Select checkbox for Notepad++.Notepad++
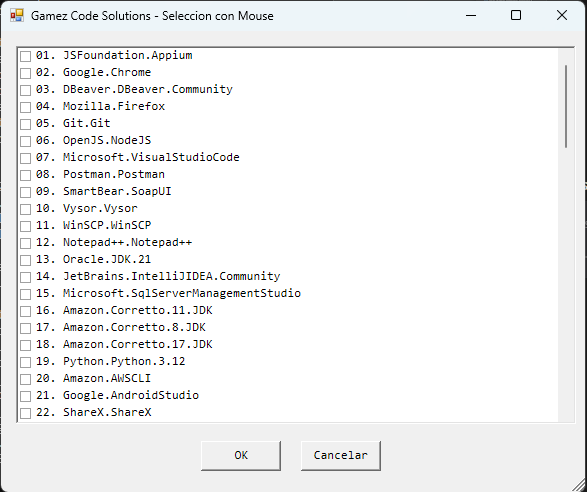The width and height of the screenshot is (587, 492). [x=25, y=243]
